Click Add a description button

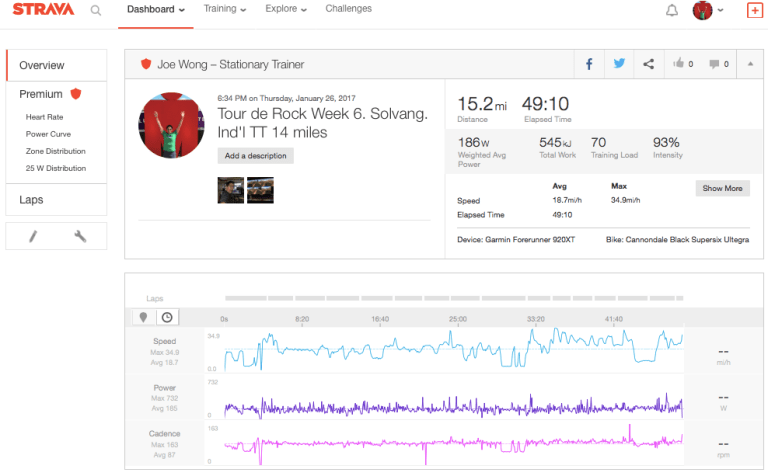(x=255, y=156)
